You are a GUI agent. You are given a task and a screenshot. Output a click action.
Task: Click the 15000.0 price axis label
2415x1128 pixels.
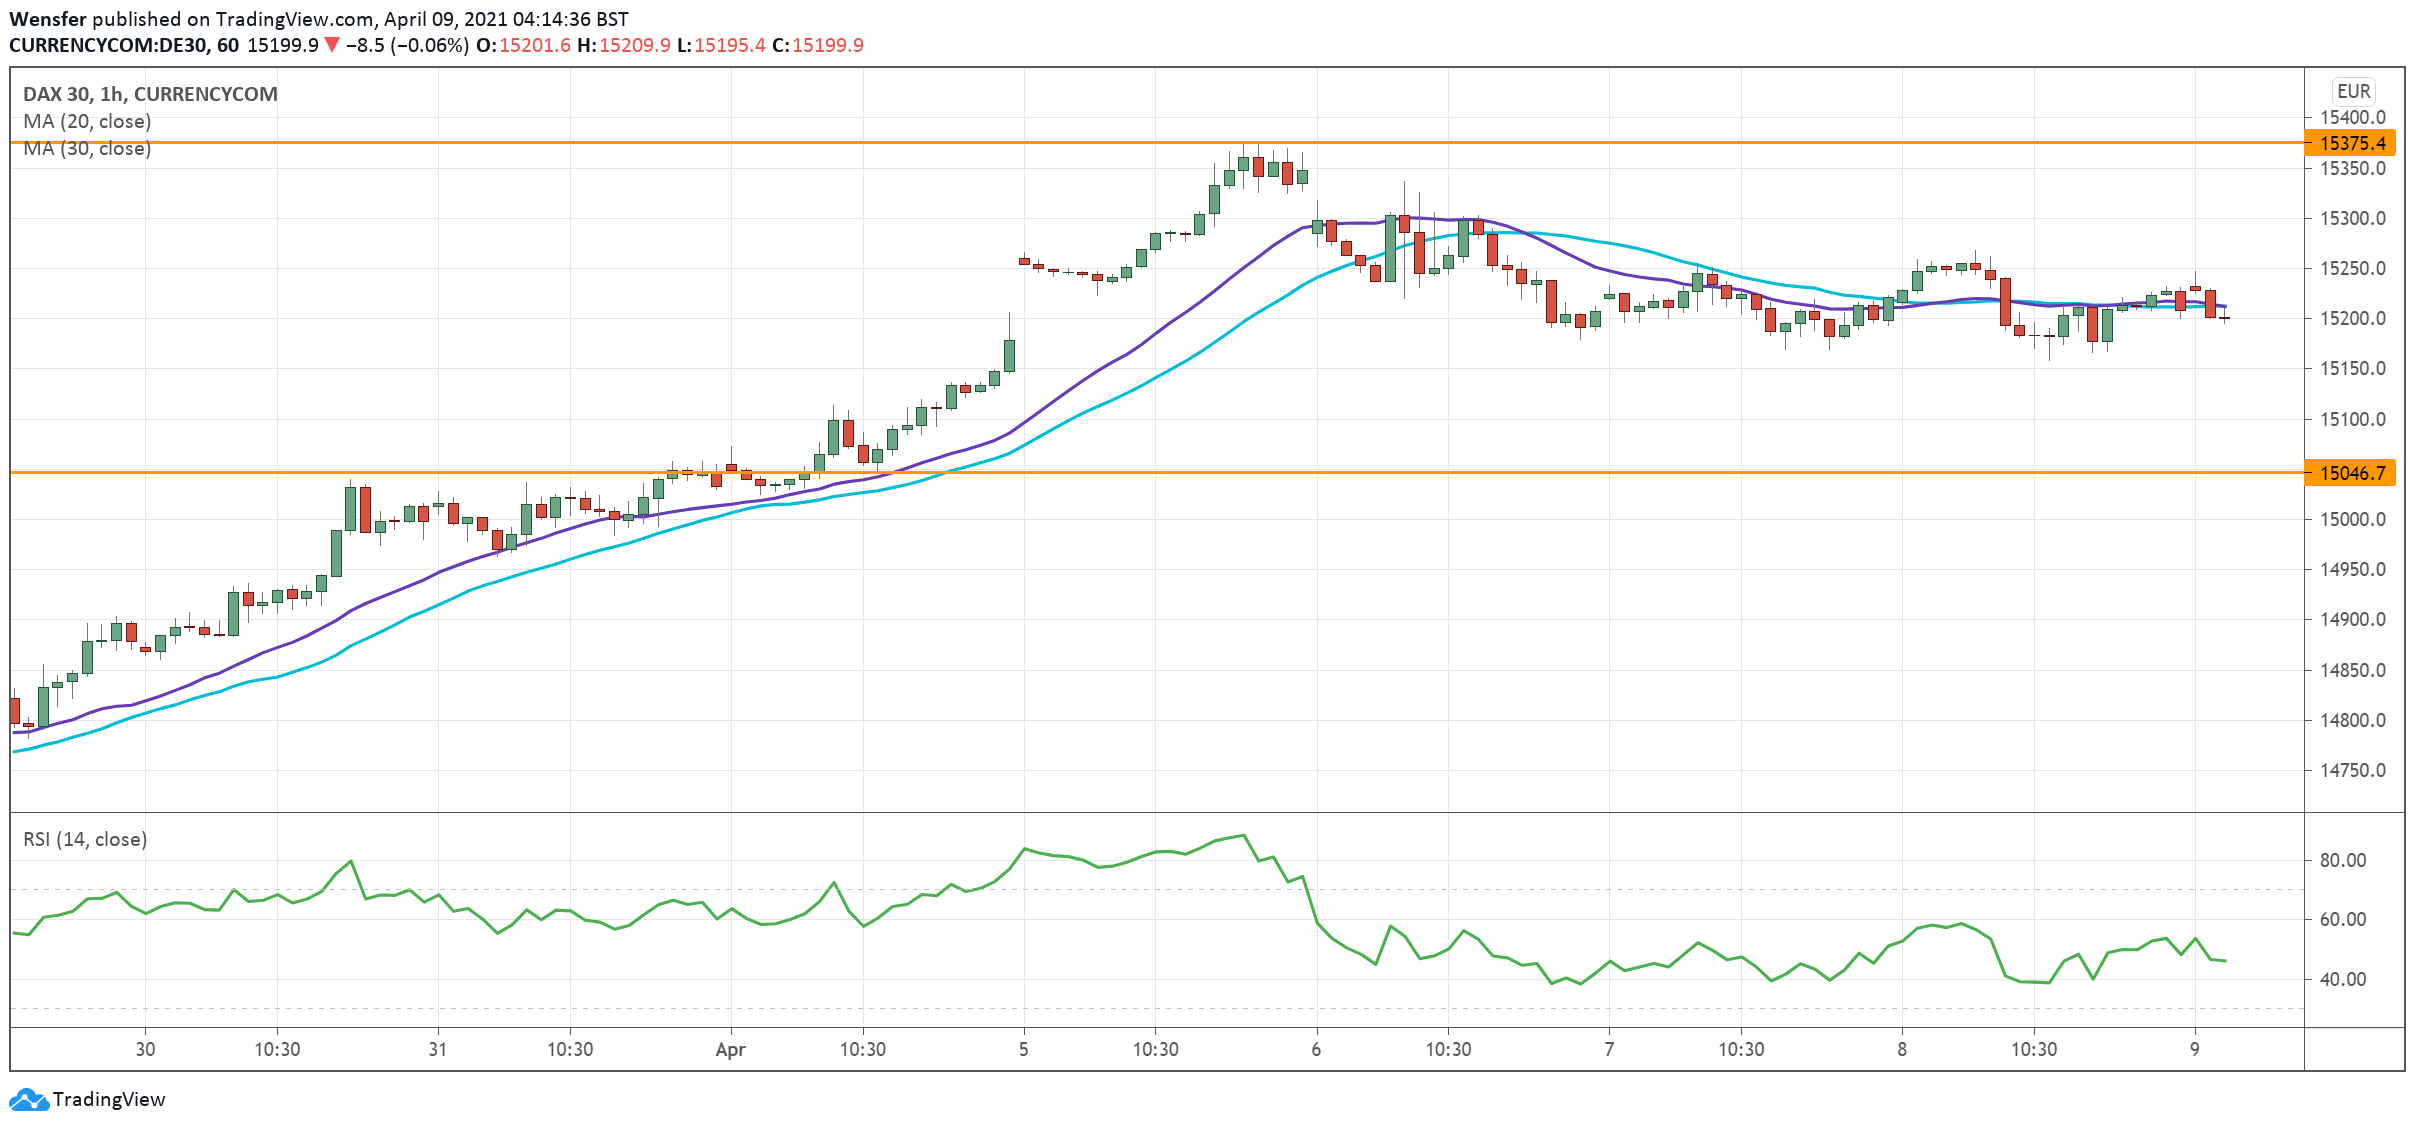(x=2352, y=519)
